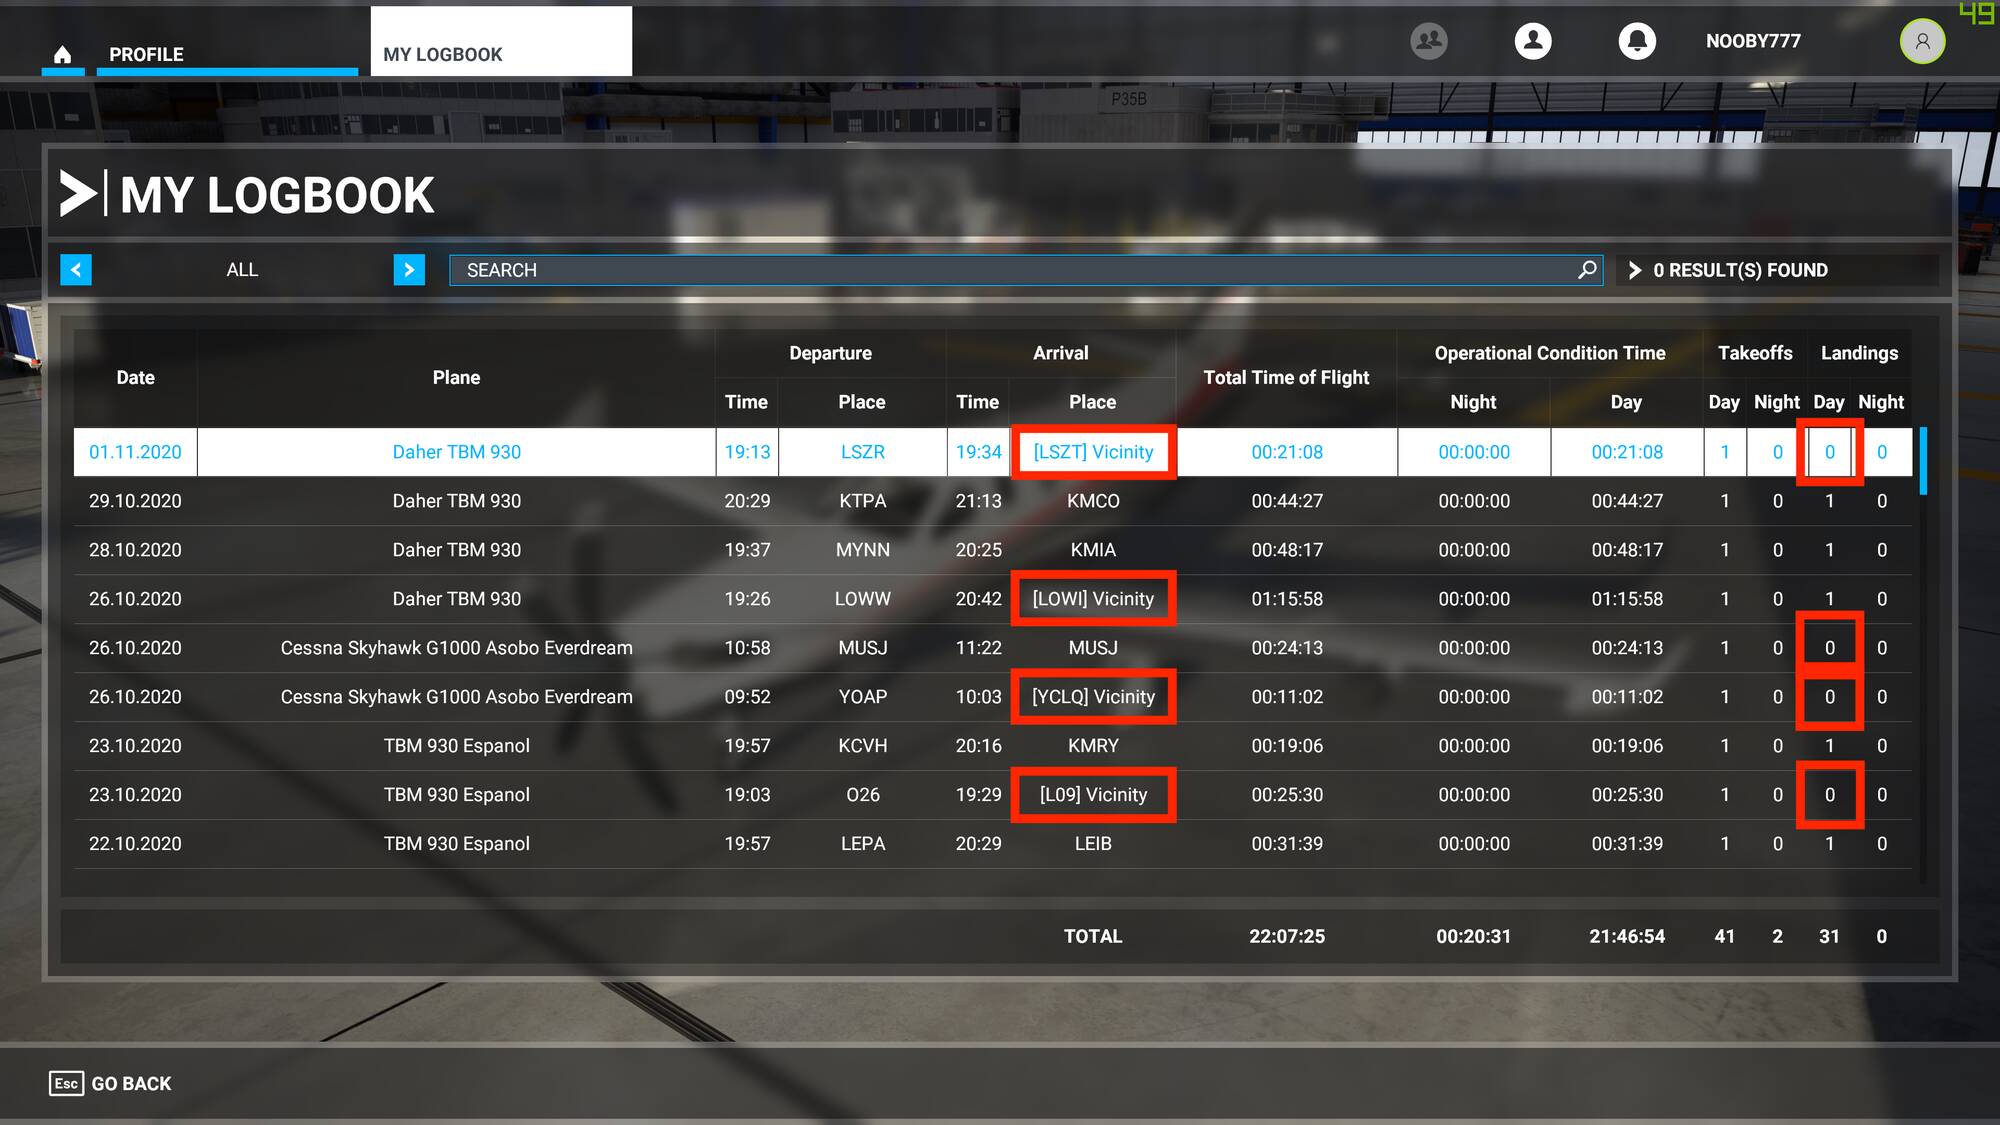This screenshot has height=1125, width=2000.
Task: Click the GO BACK button
Action: (x=129, y=1083)
